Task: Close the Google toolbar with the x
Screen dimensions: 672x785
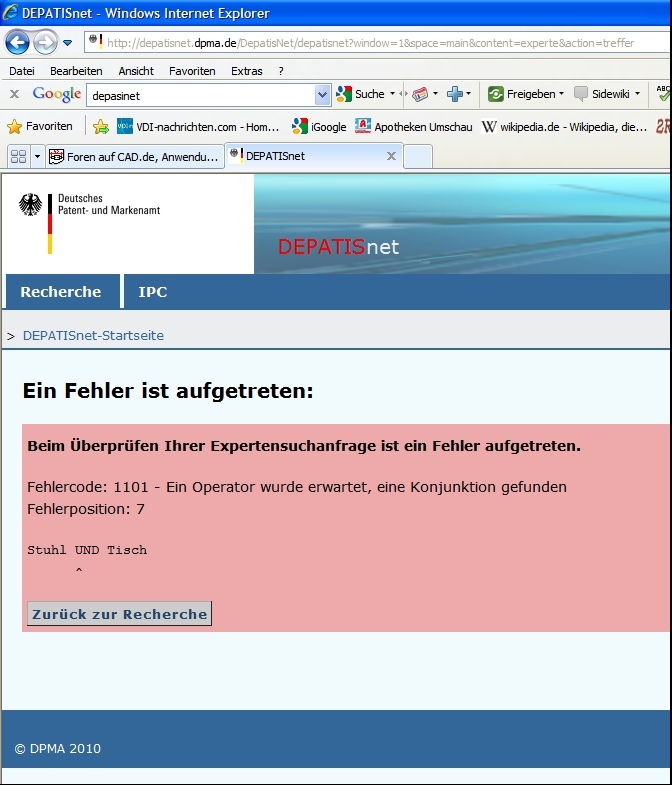Action: coord(15,94)
